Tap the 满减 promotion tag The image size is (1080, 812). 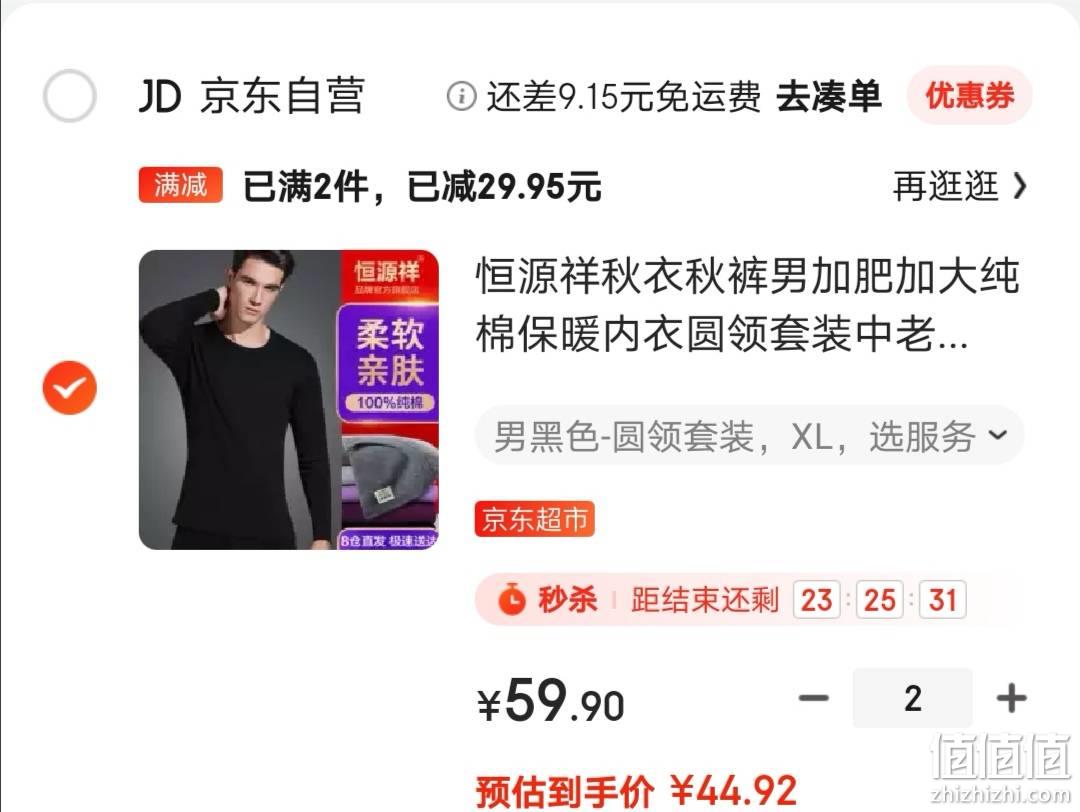pos(180,185)
